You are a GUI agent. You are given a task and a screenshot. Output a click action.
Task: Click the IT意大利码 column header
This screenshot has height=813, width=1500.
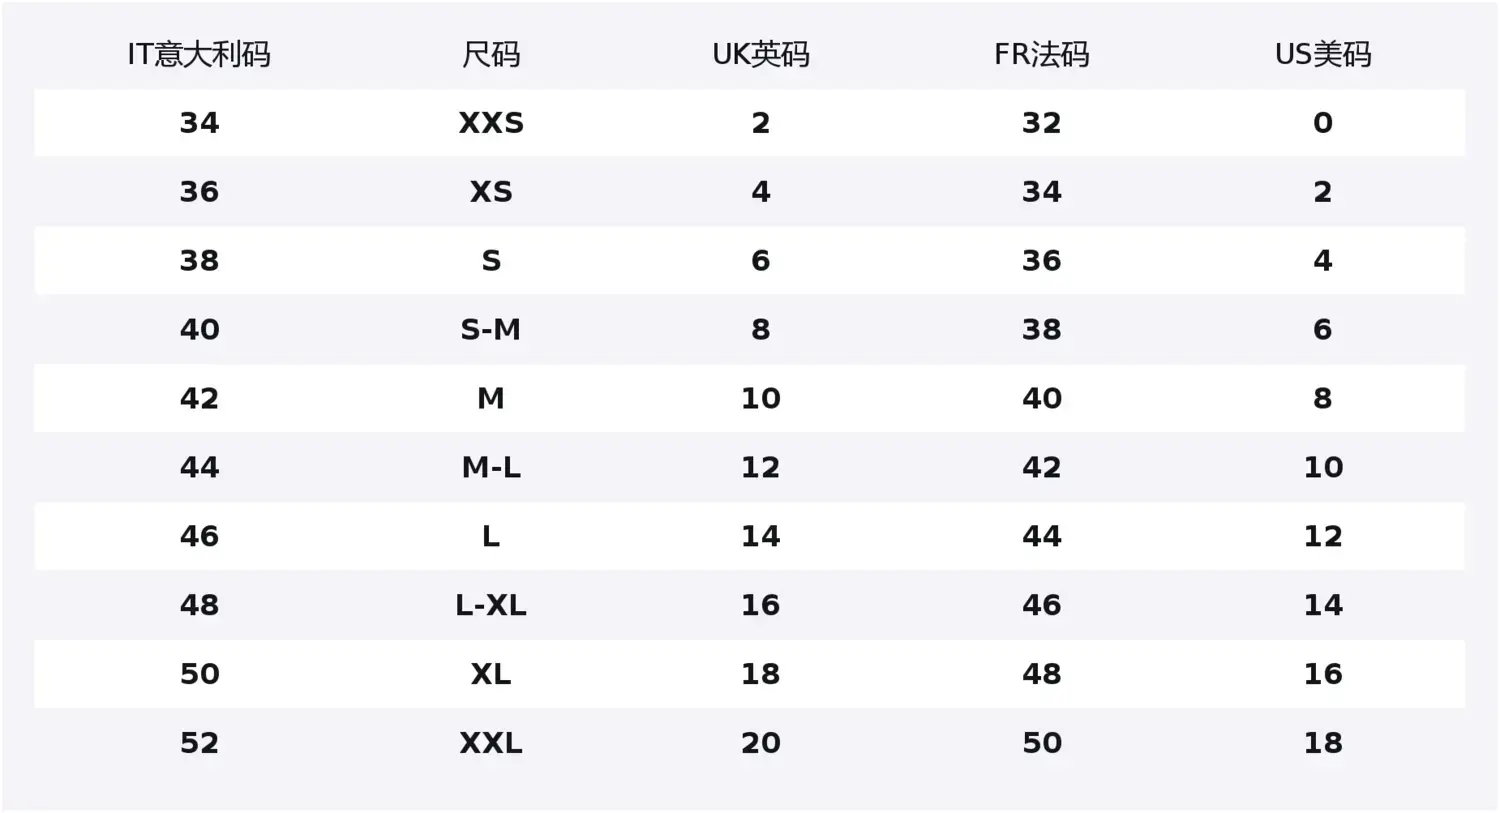[199, 54]
